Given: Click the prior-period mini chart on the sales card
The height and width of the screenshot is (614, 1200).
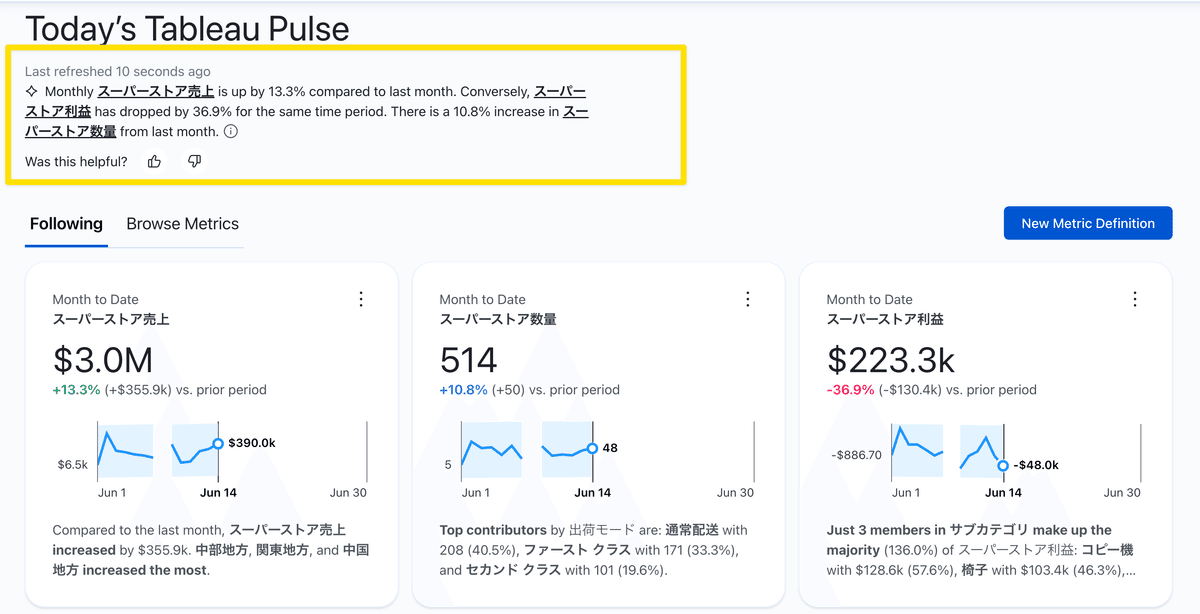Looking at the screenshot, I should pos(124,451).
